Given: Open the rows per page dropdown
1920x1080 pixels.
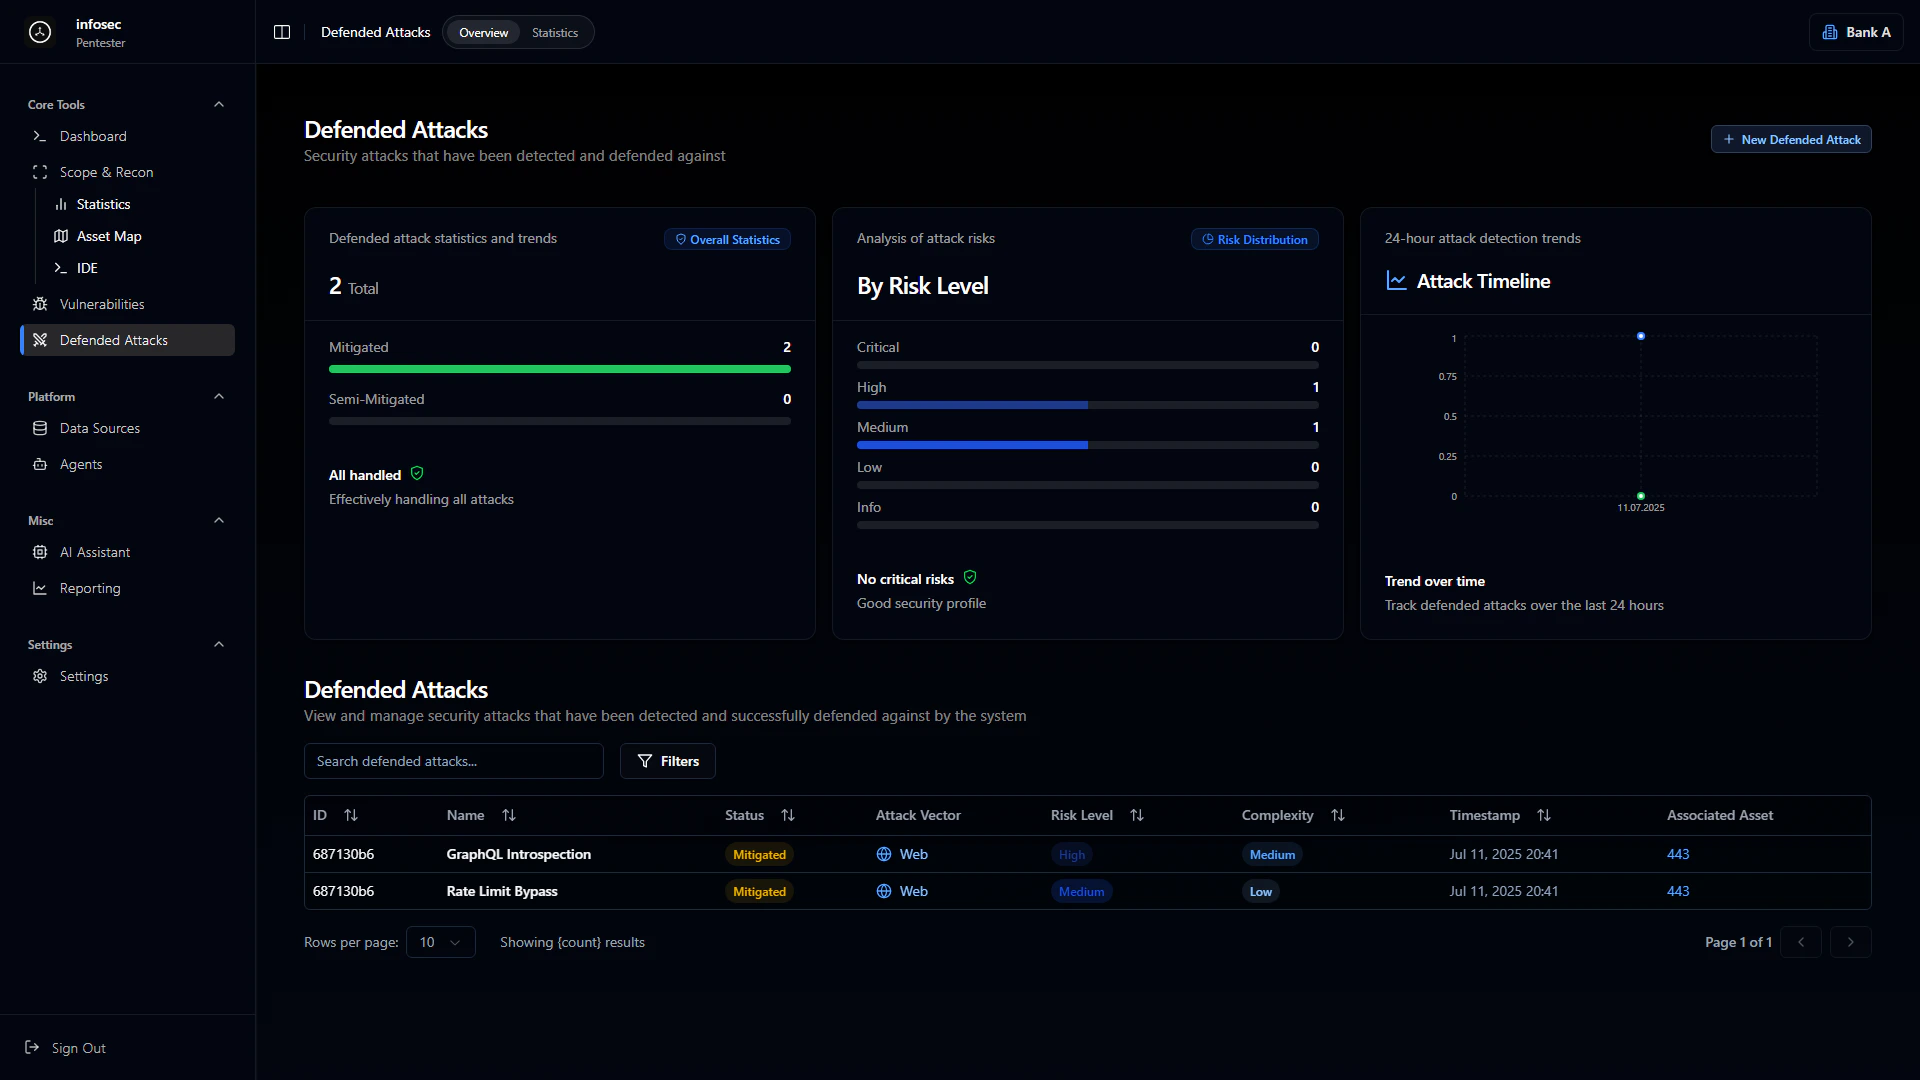Looking at the screenshot, I should pos(440,942).
